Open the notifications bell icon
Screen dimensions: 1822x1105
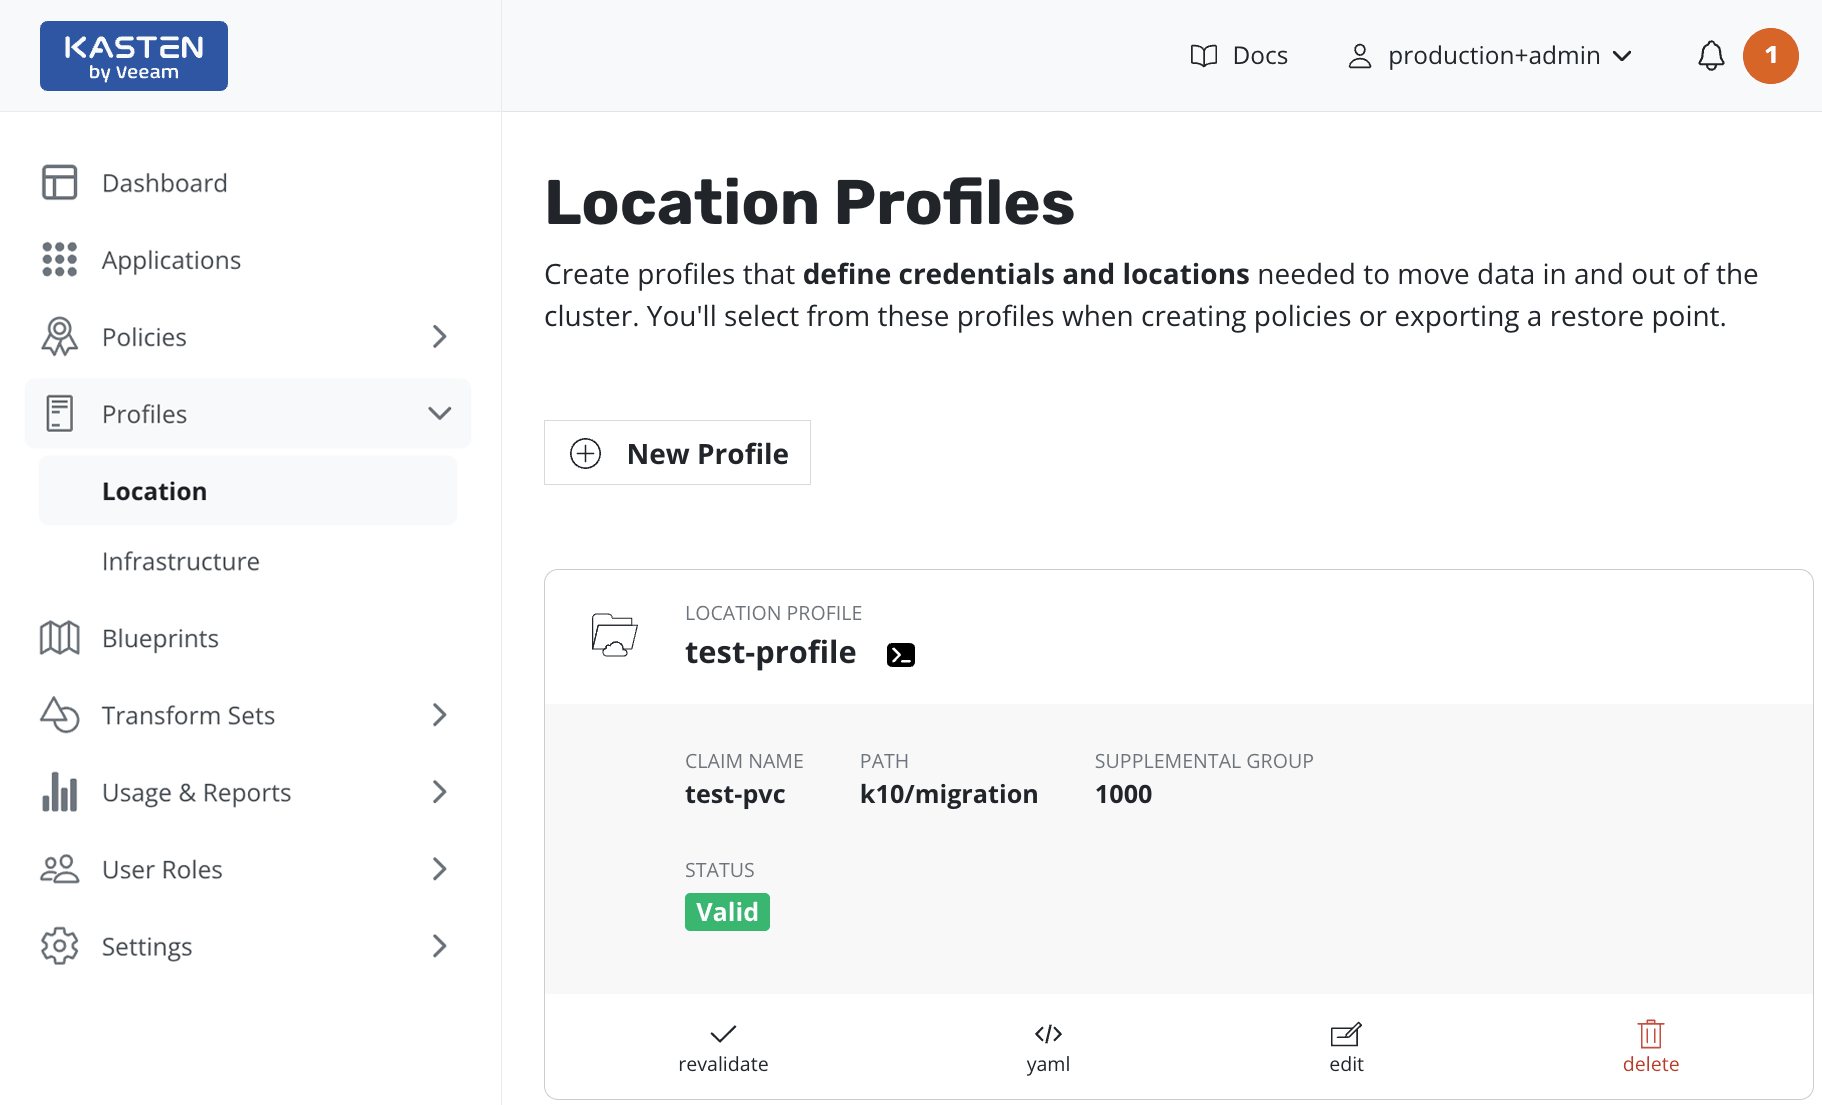1711,56
